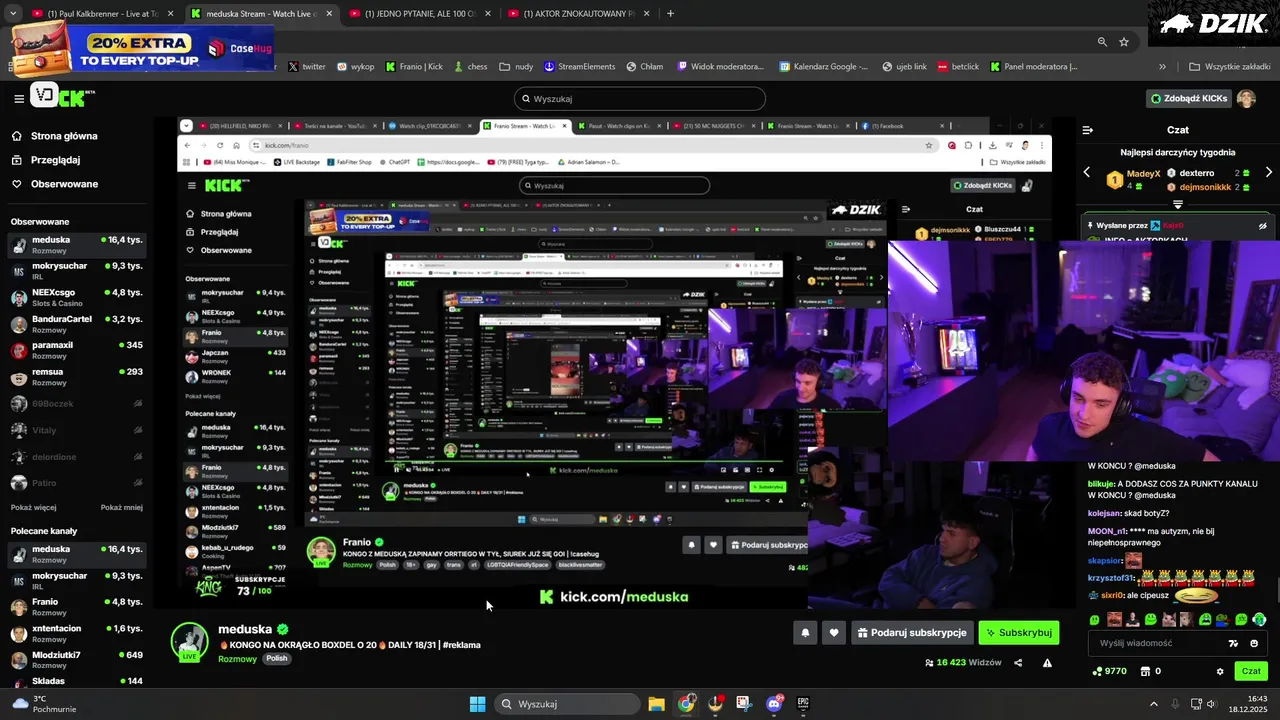Send message with green Czat button
The image size is (1280, 720).
1250,671
